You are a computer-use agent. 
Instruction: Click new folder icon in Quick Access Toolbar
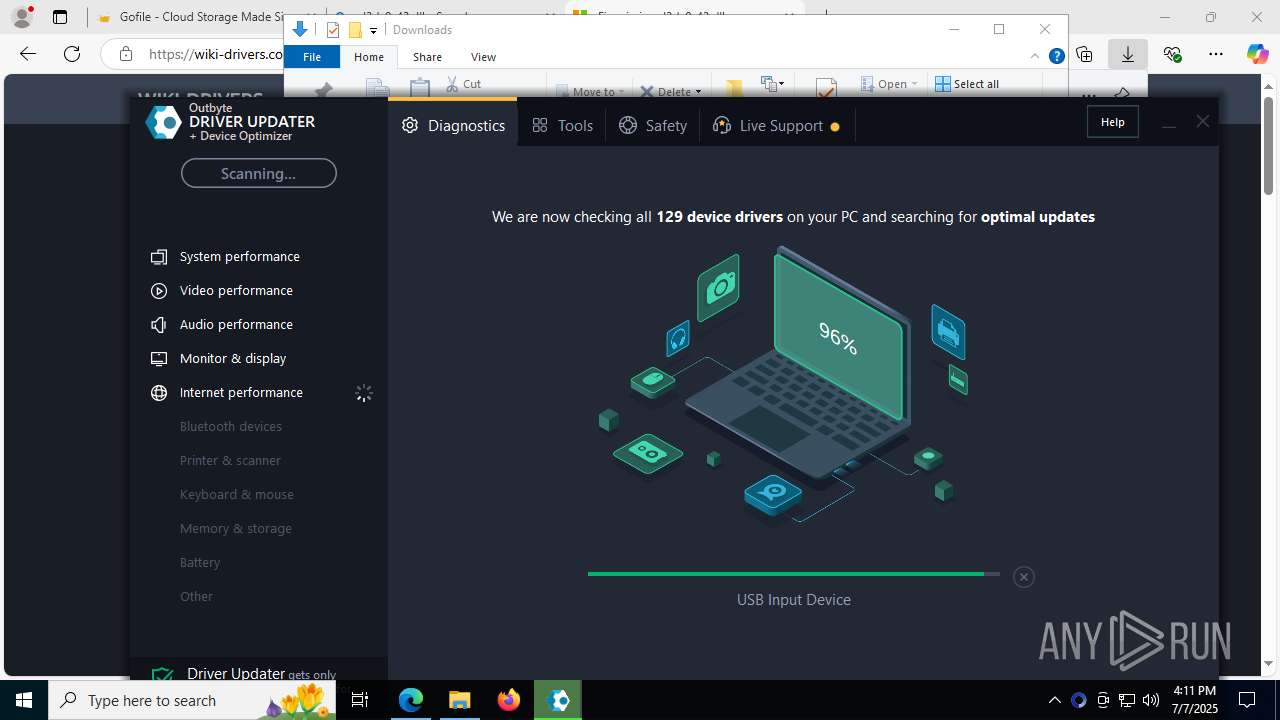(355, 30)
